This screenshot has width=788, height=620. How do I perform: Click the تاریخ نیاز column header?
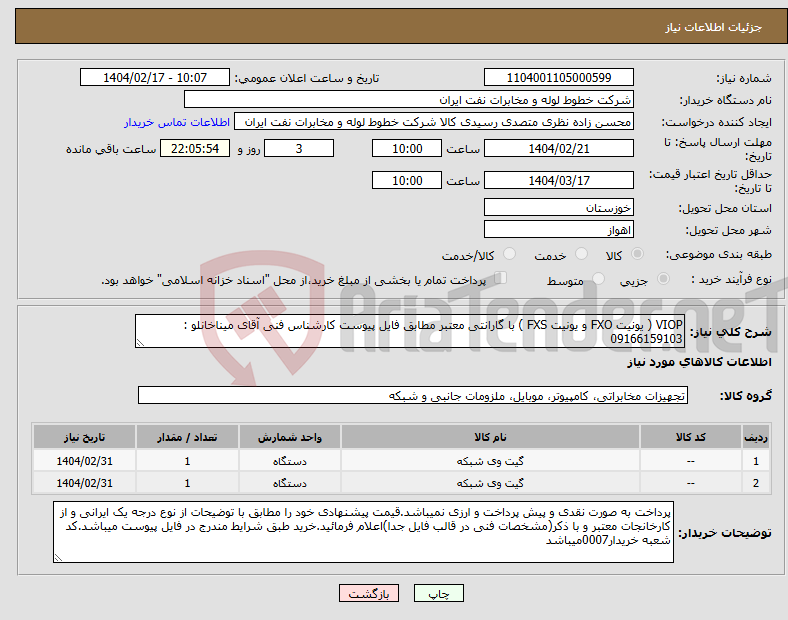click(84, 437)
